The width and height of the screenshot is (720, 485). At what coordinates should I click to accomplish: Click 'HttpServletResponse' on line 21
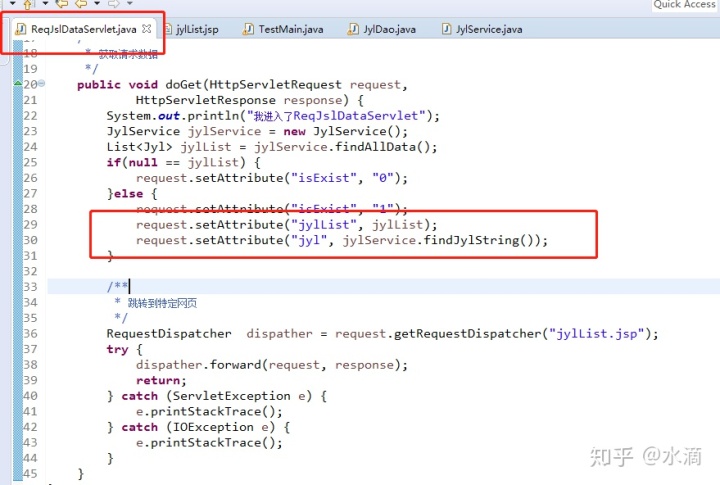(206, 101)
